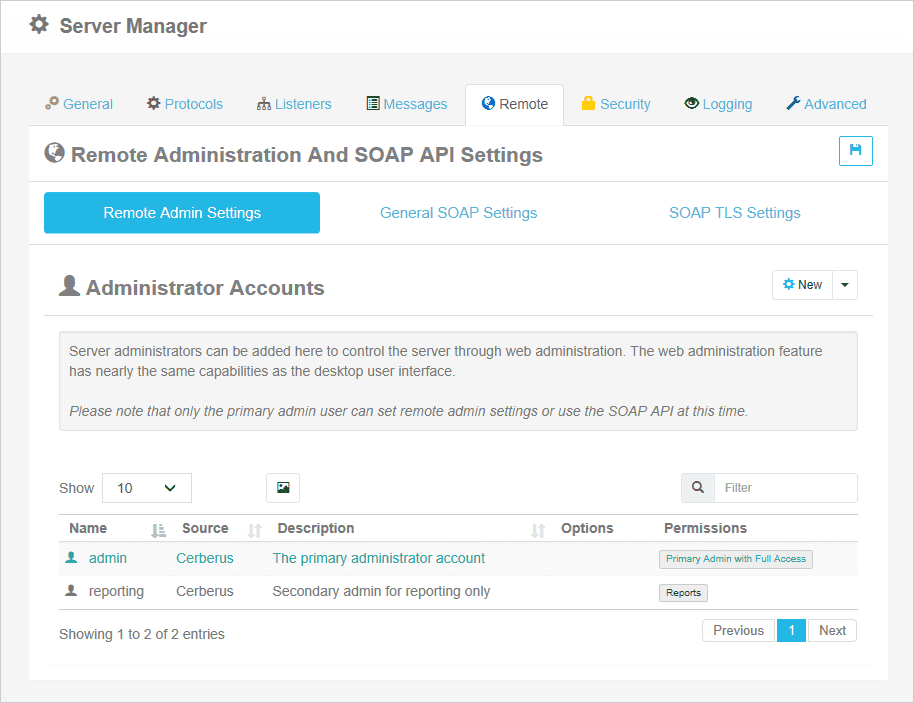This screenshot has height=703, width=914.
Task: Open the Show entries count dropdown
Action: (x=146, y=488)
